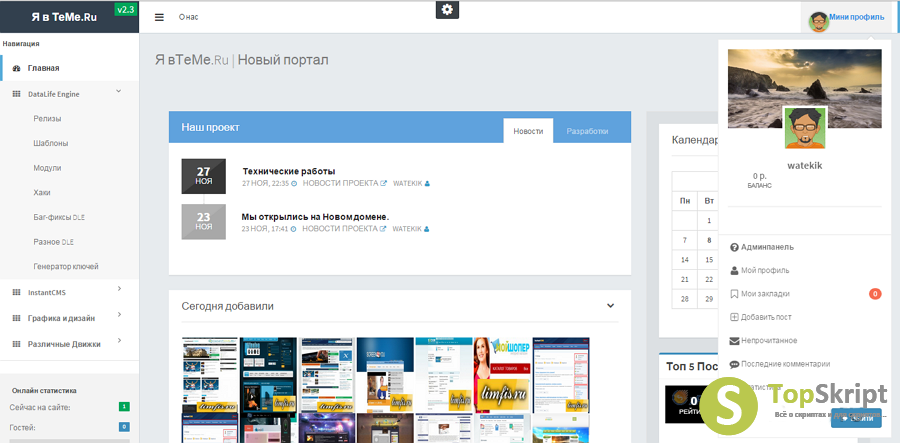Image resolution: width=900 pixels, height=443 pixels.
Task: Open Шаблоны submenu item
Action: click(x=51, y=143)
